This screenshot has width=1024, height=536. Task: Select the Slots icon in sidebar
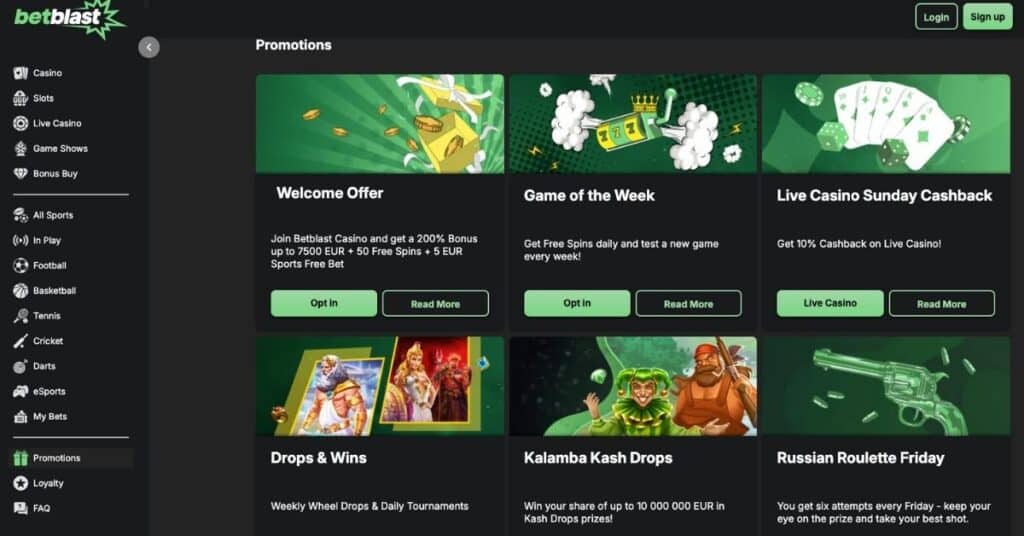pos(21,98)
